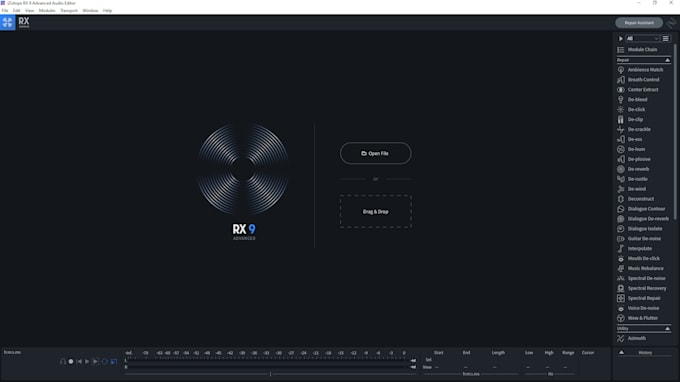Viewport: 680px width, 382px height.
Task: Open the De-clip module icon
Action: (x=621, y=119)
